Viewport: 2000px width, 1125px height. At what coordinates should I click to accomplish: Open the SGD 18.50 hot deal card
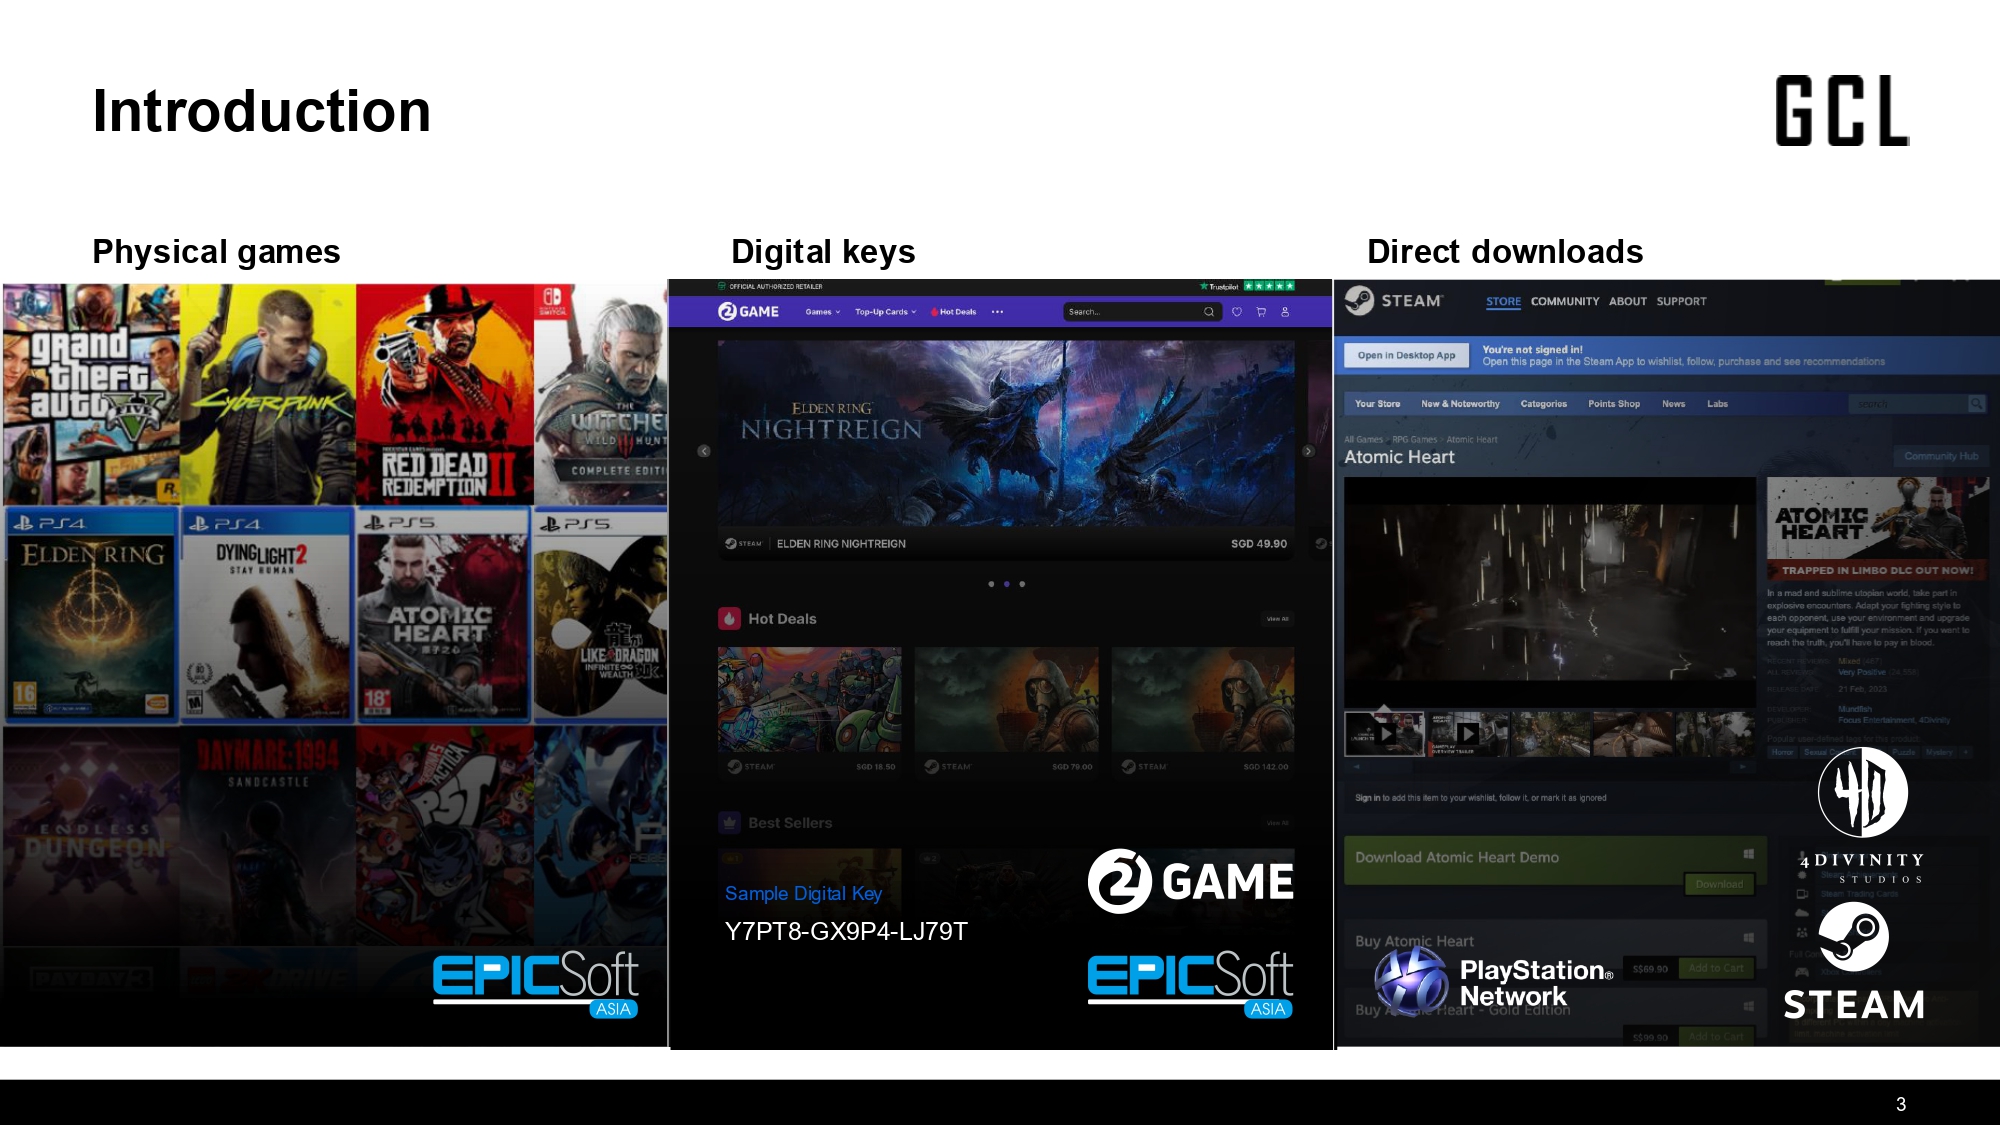(809, 713)
